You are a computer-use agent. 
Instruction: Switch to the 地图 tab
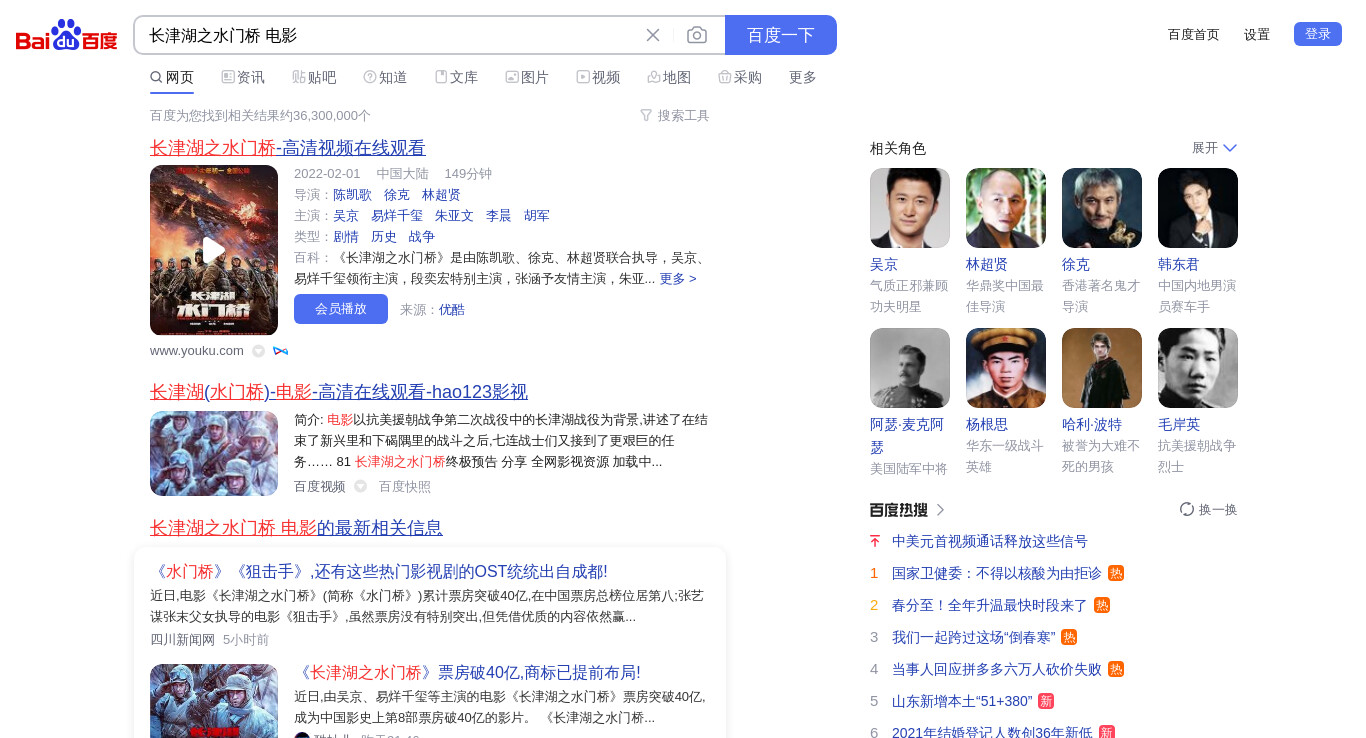(x=669, y=77)
